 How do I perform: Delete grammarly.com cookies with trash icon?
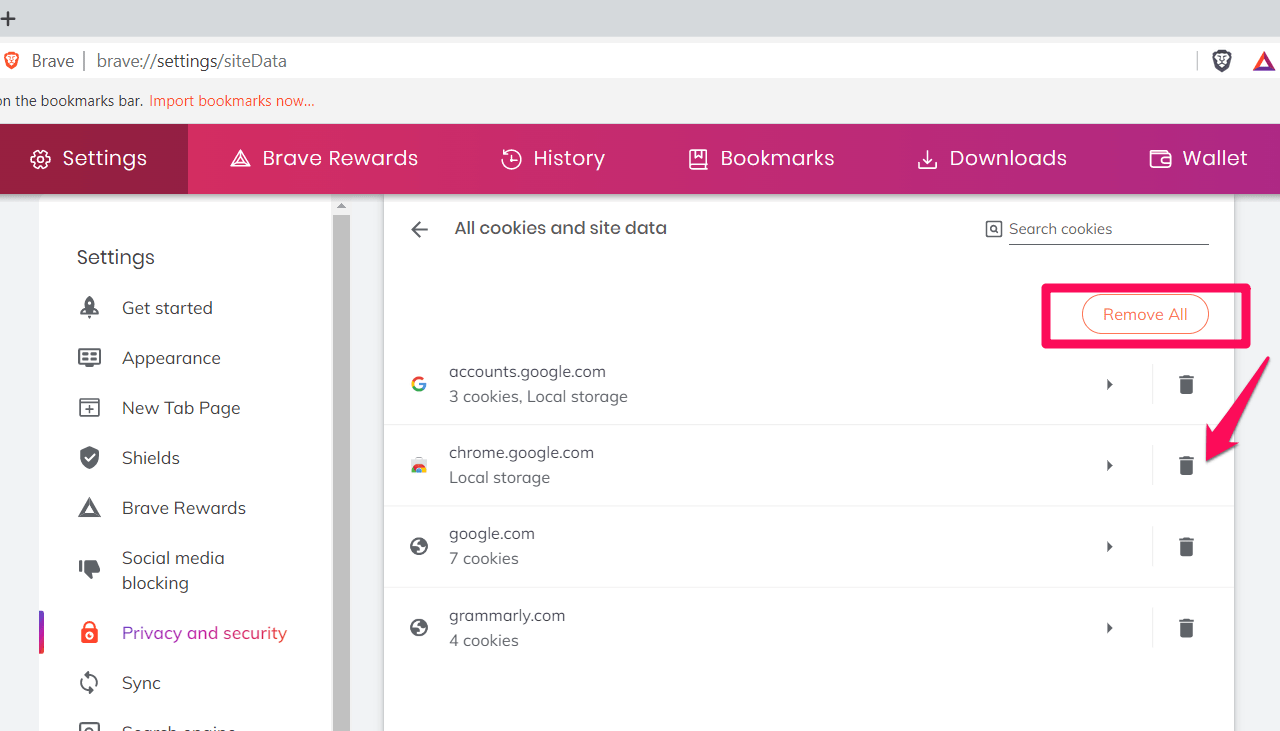(1186, 628)
